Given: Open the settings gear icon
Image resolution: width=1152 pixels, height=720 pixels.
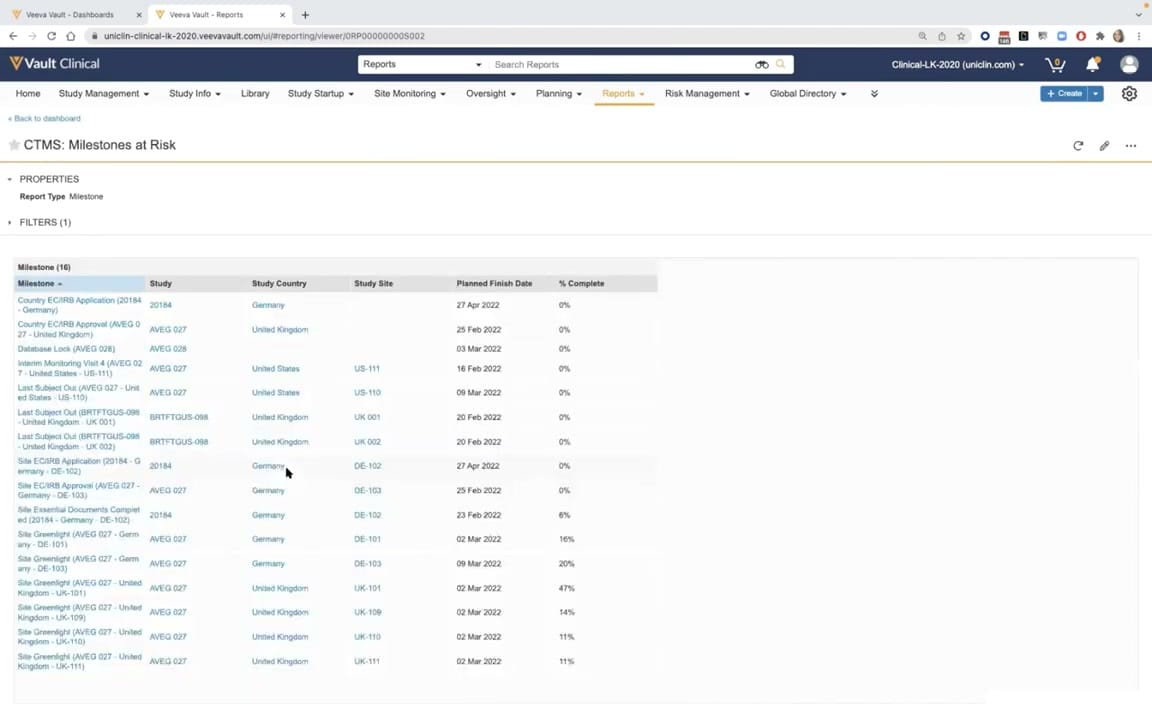Looking at the screenshot, I should 1129,94.
